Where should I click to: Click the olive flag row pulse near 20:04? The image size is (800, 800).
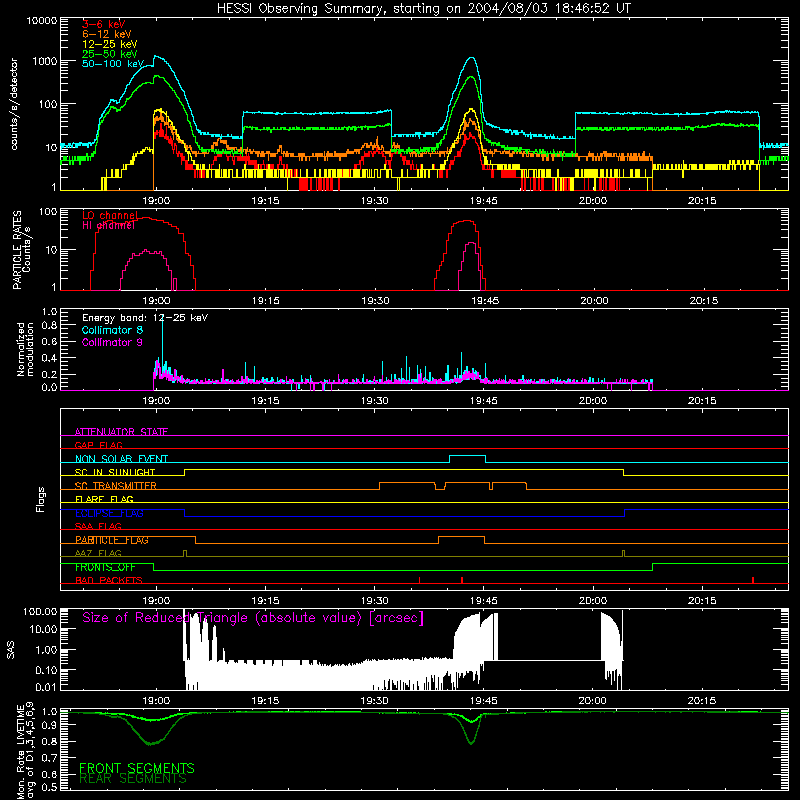click(623, 554)
